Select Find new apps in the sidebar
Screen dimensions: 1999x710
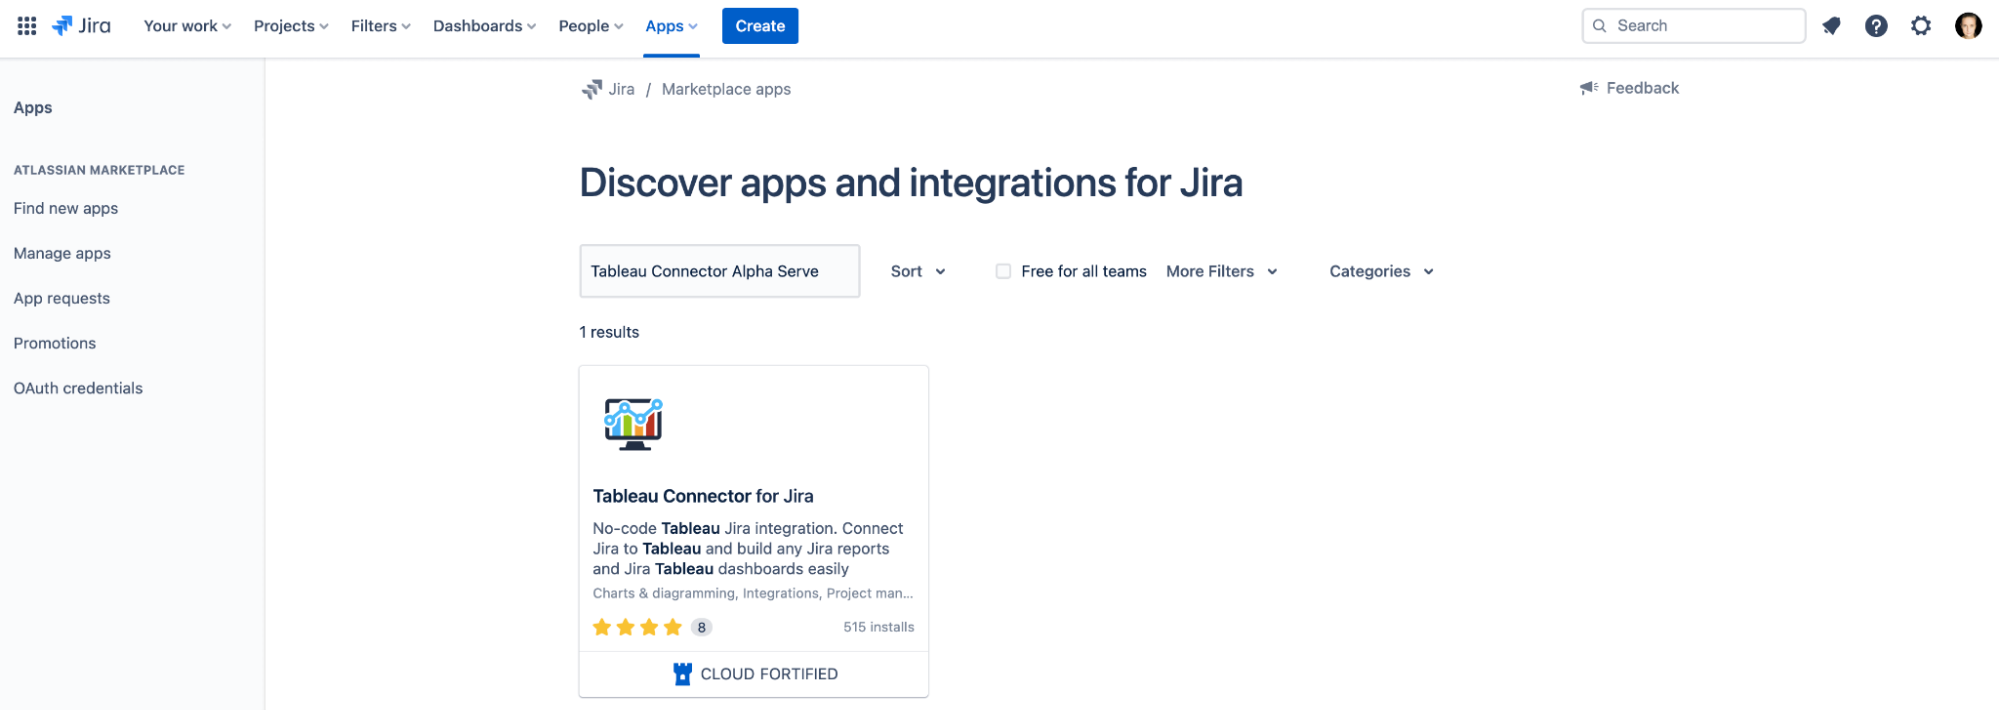tap(66, 208)
